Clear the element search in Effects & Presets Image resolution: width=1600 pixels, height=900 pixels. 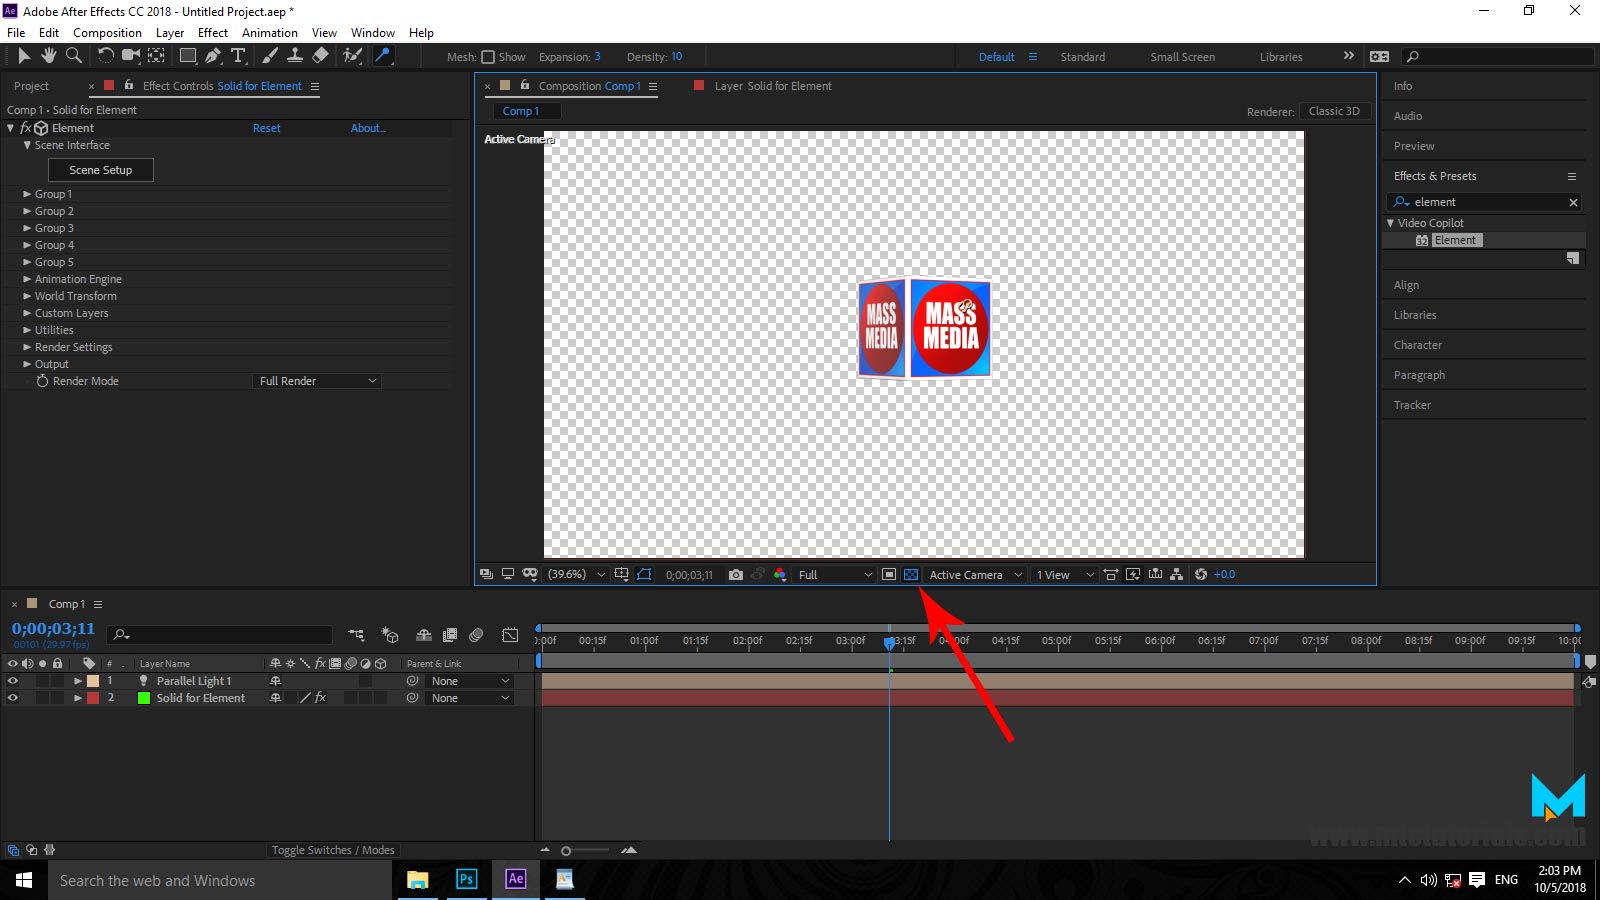[1572, 202]
